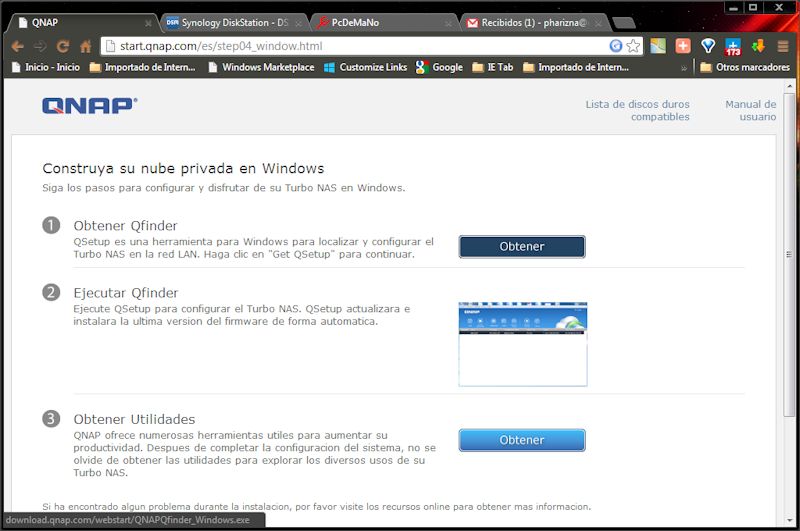The height and width of the screenshot is (531, 800).
Task: Open Customize Links bookmark
Action: point(366,67)
